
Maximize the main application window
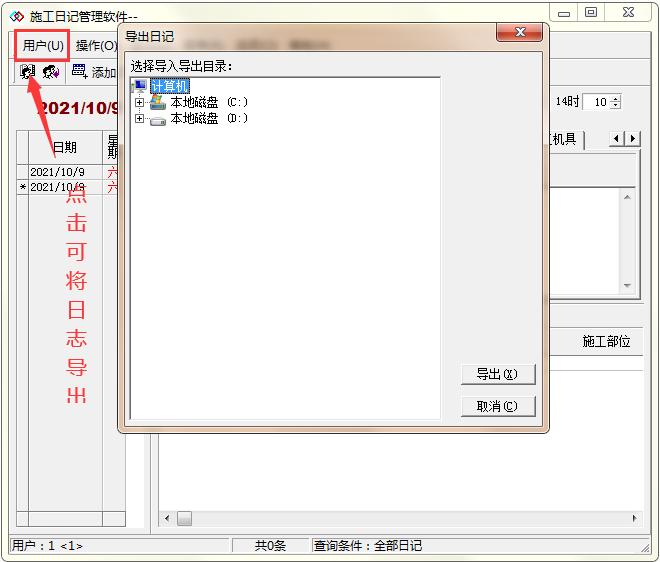coord(591,13)
